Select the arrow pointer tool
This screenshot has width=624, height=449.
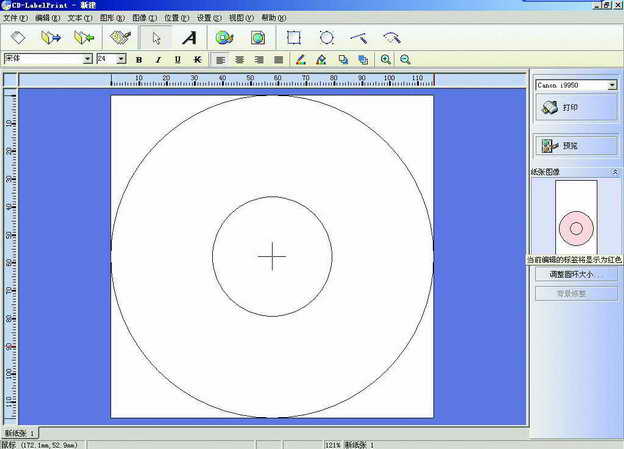click(x=154, y=38)
